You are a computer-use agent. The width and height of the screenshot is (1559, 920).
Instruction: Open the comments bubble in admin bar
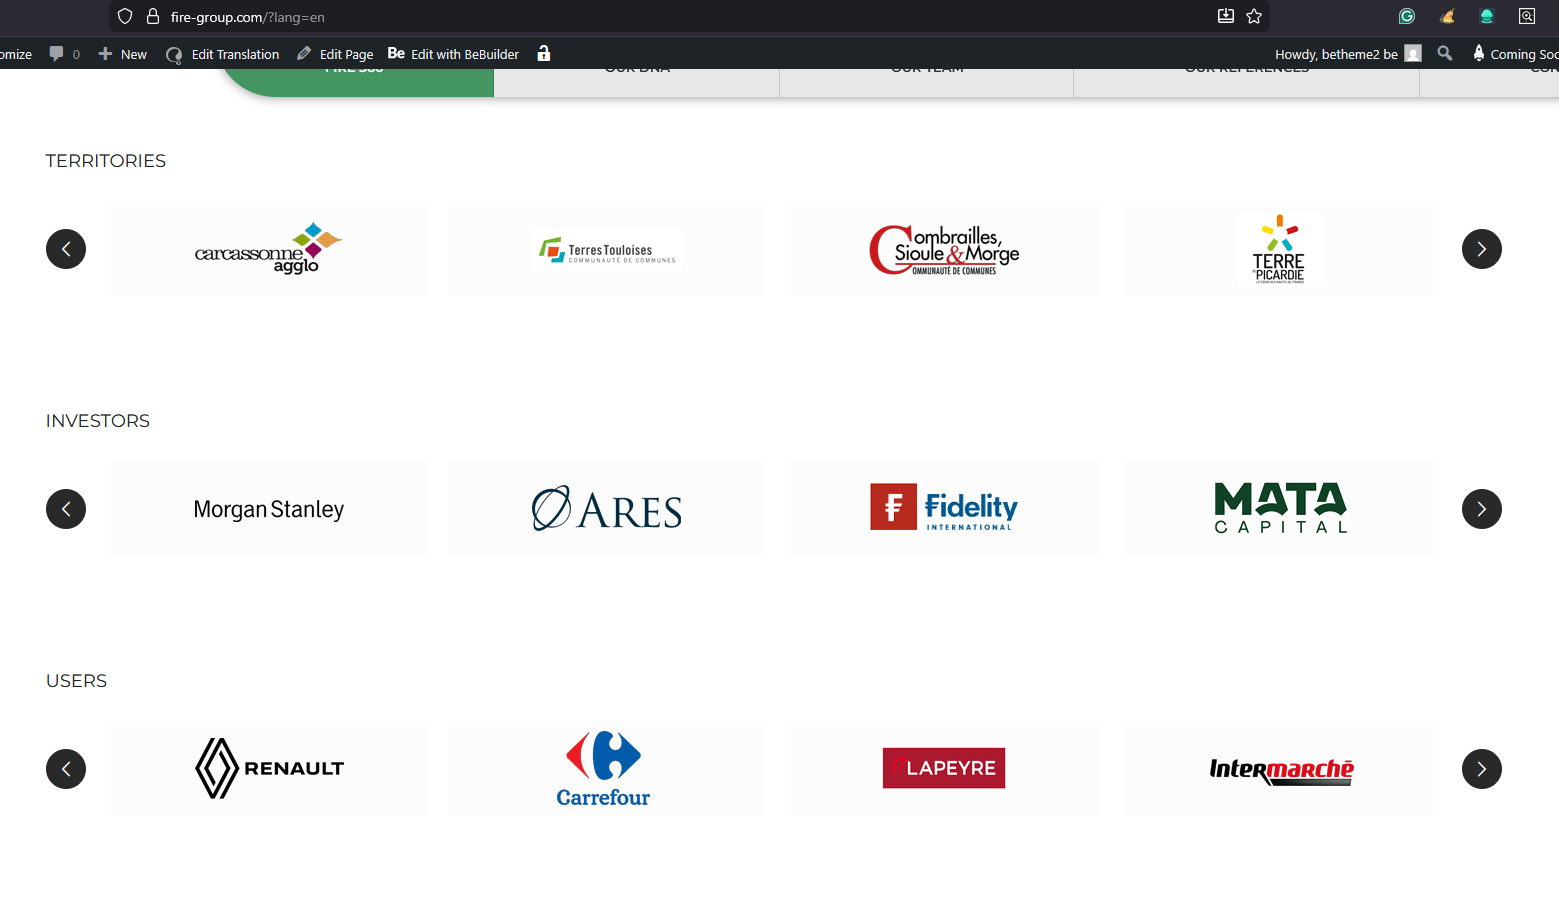[x=57, y=54]
